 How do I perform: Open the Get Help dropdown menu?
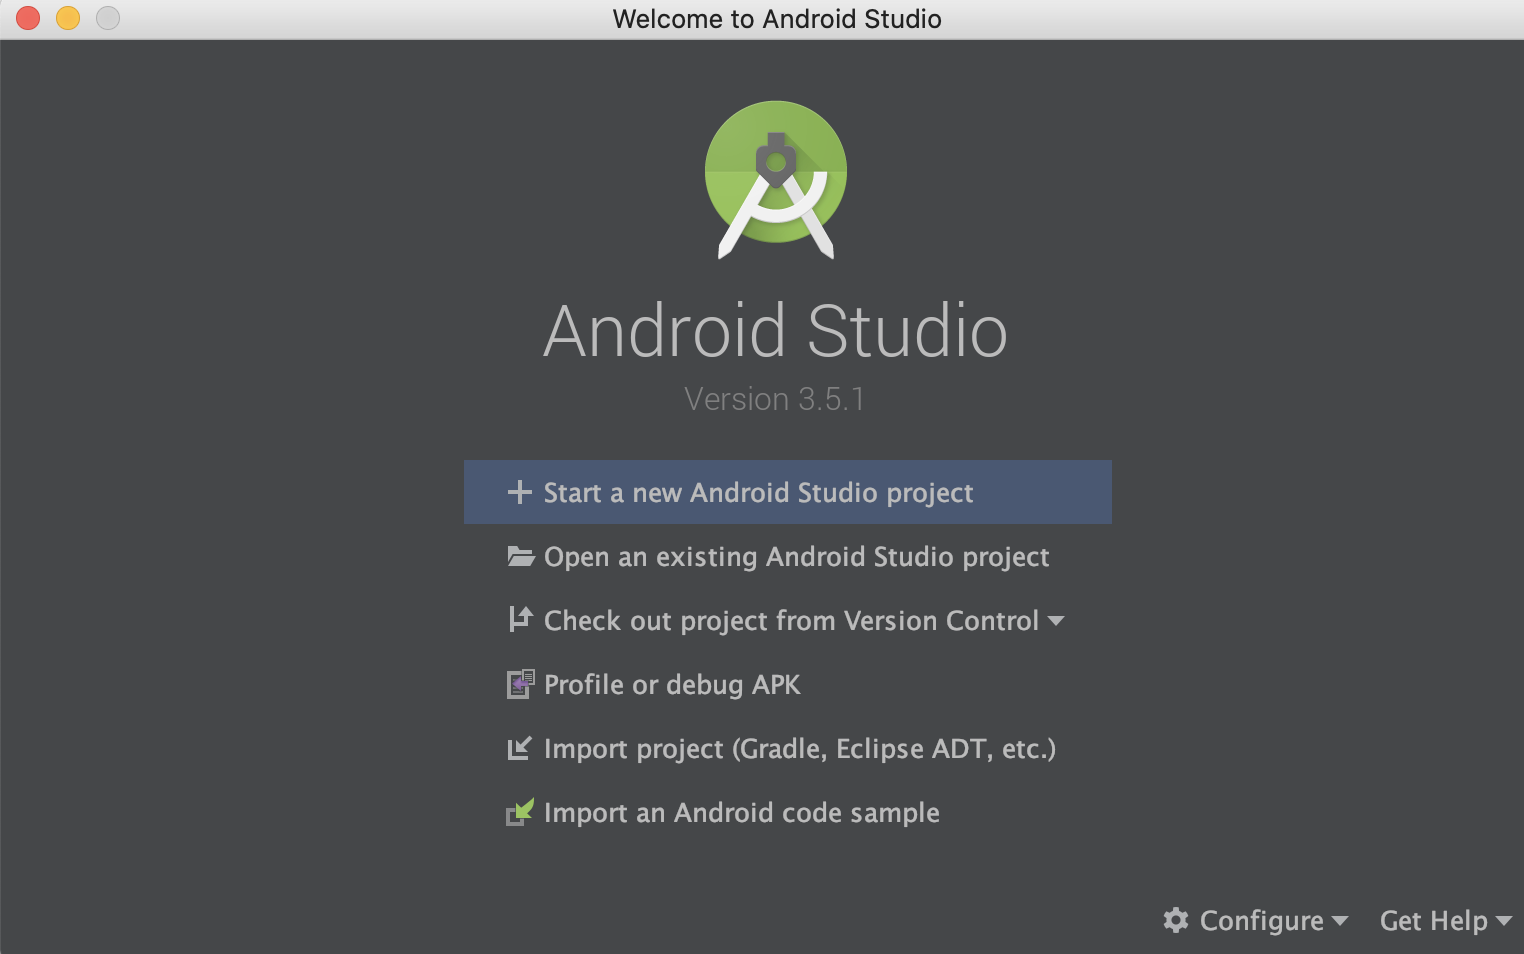coord(1446,920)
